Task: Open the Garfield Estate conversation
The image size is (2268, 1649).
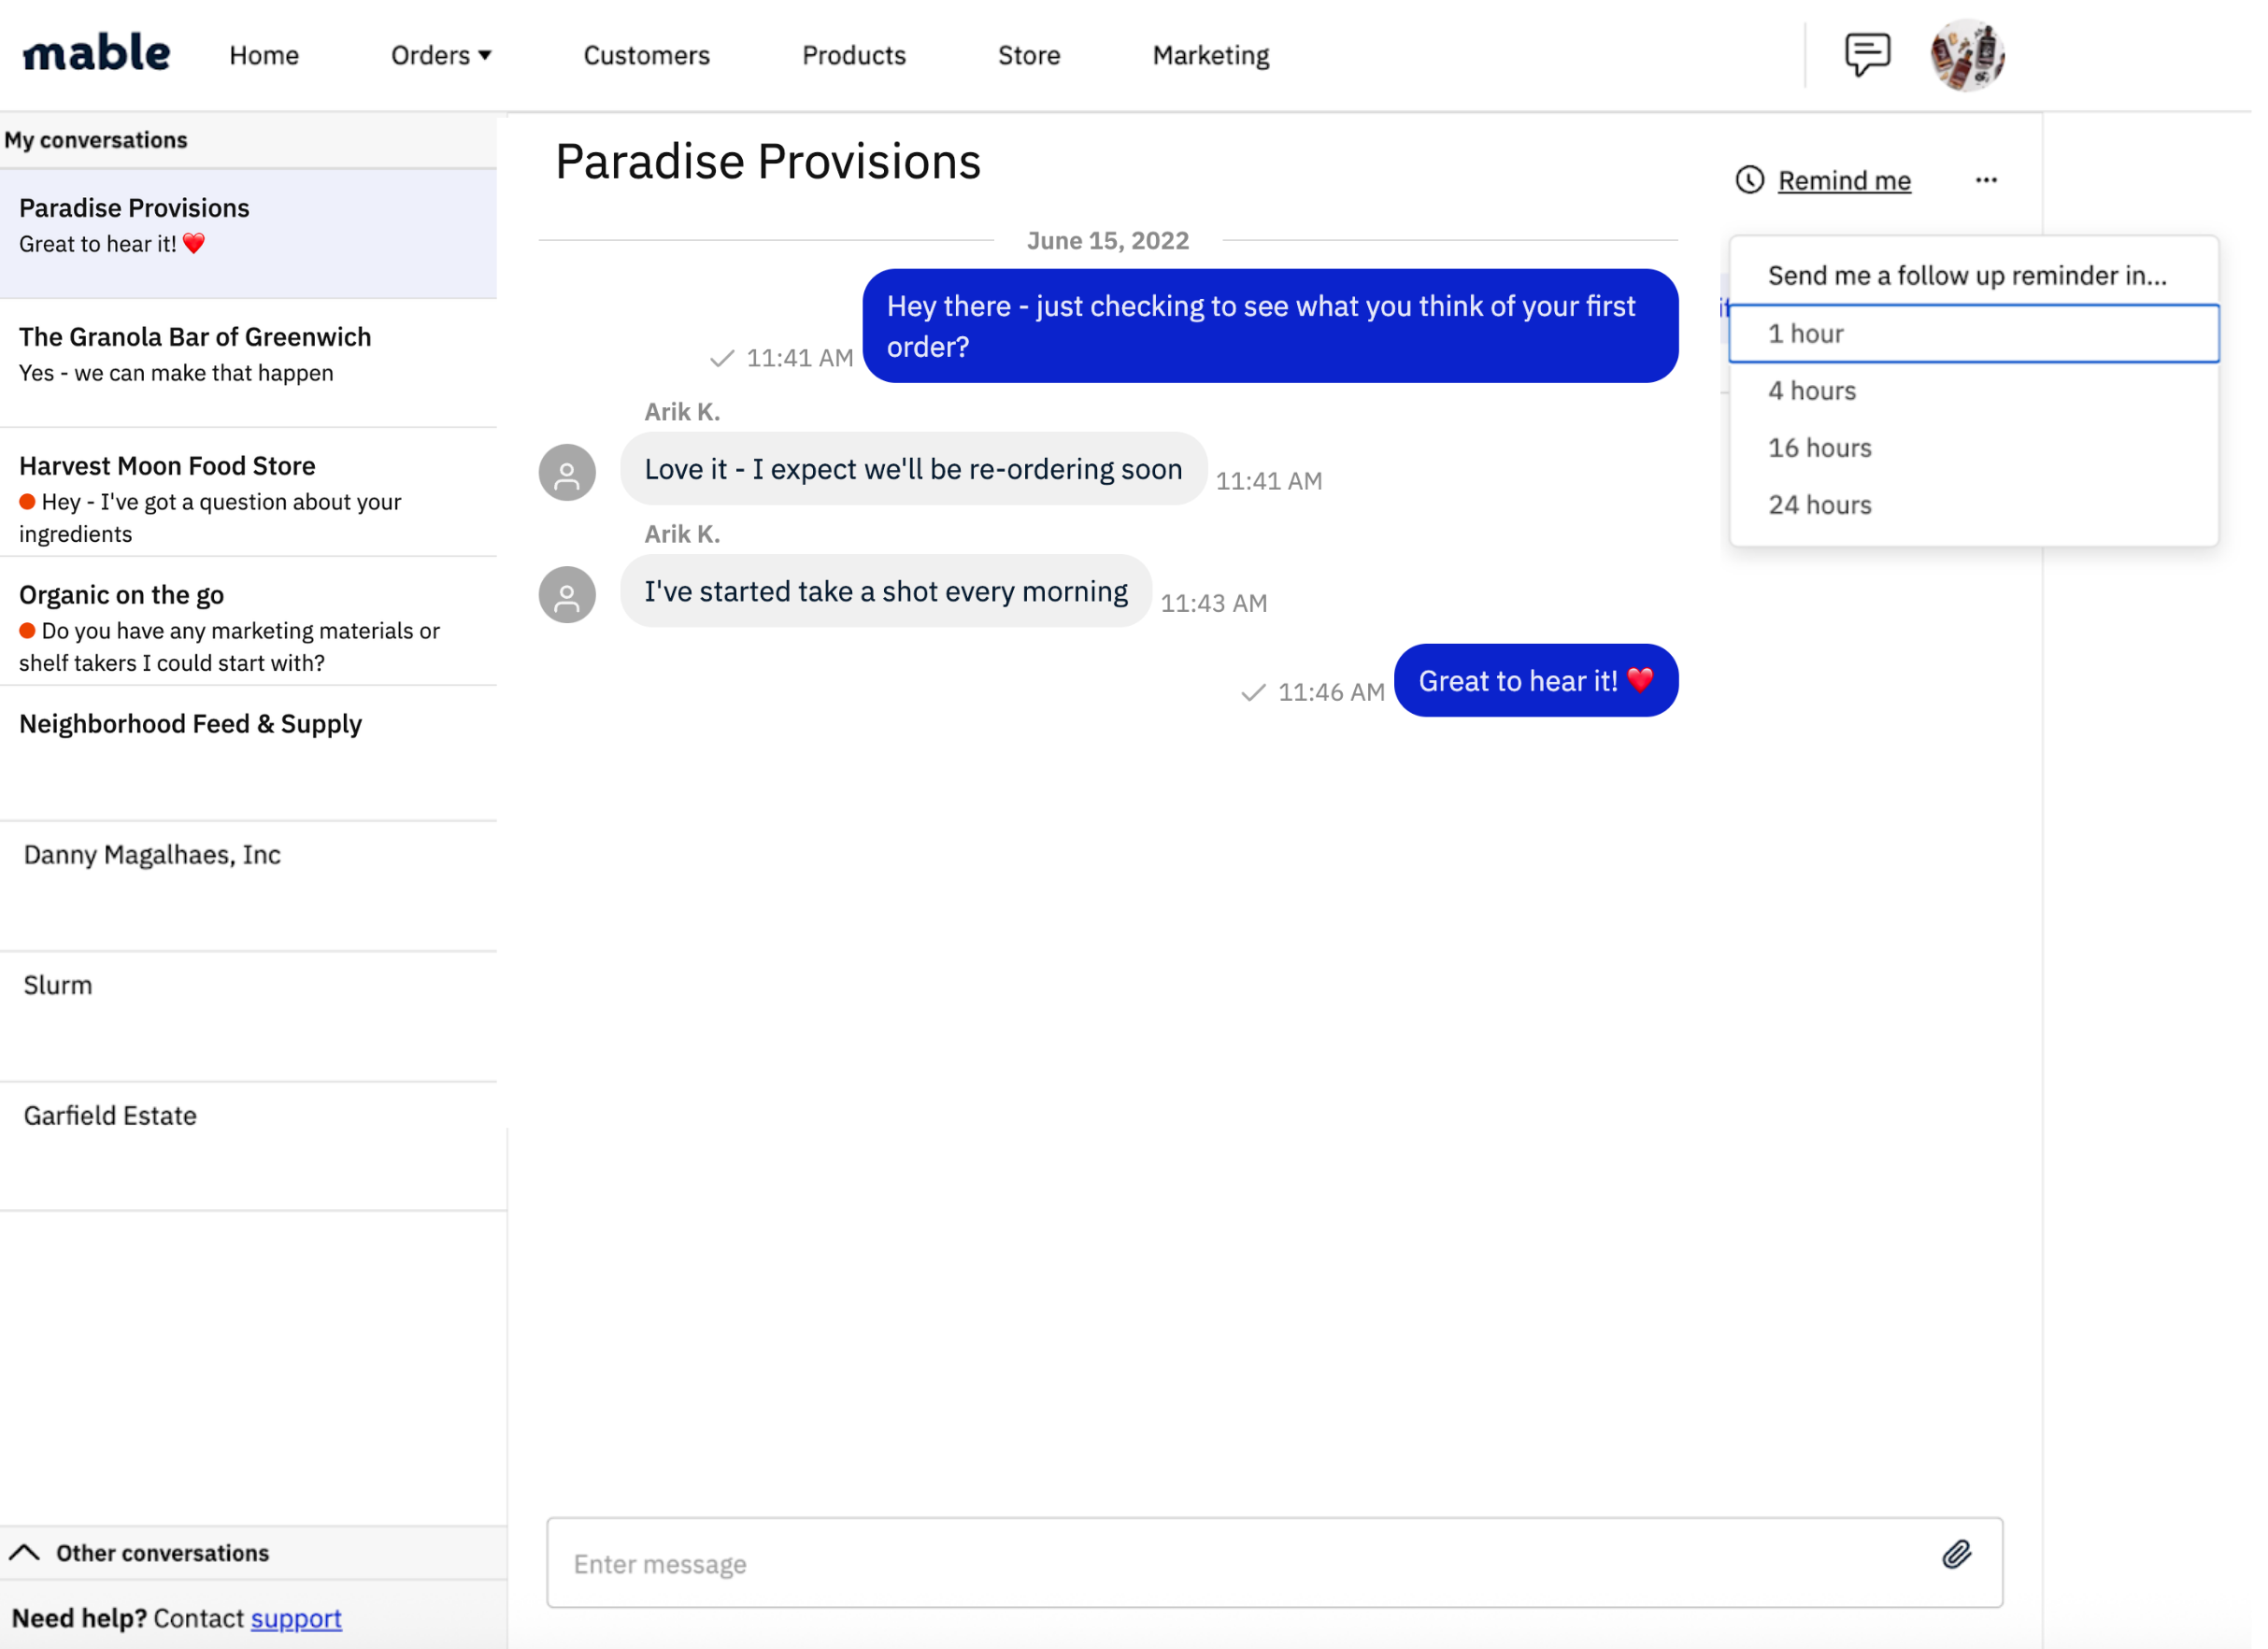Action: (248, 1146)
